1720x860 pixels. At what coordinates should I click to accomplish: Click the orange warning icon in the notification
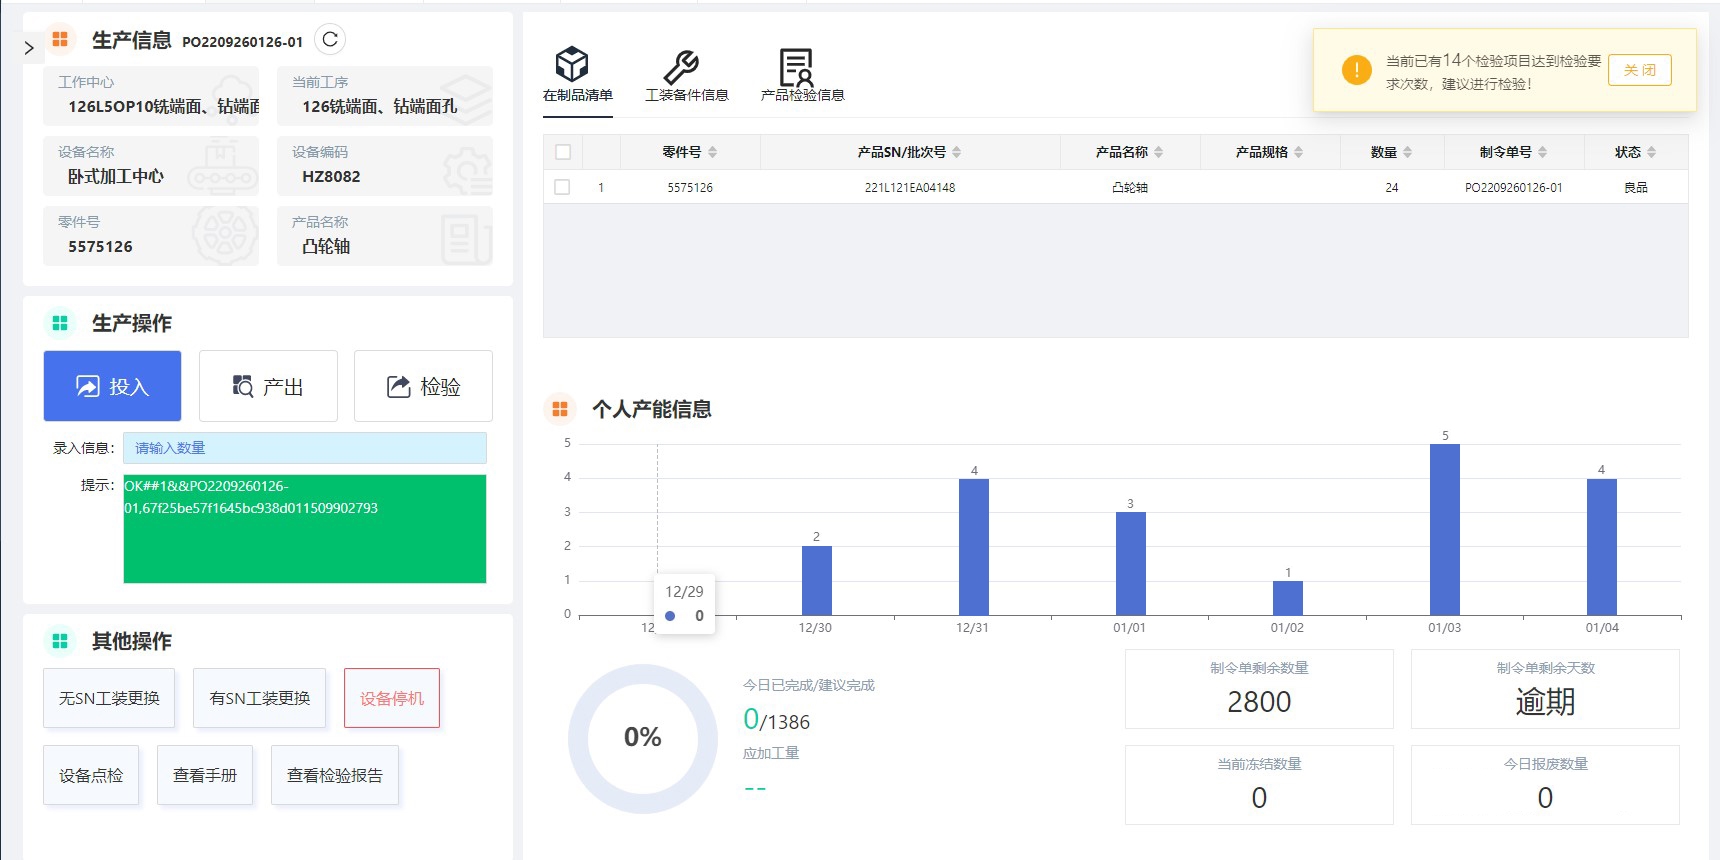coord(1356,70)
